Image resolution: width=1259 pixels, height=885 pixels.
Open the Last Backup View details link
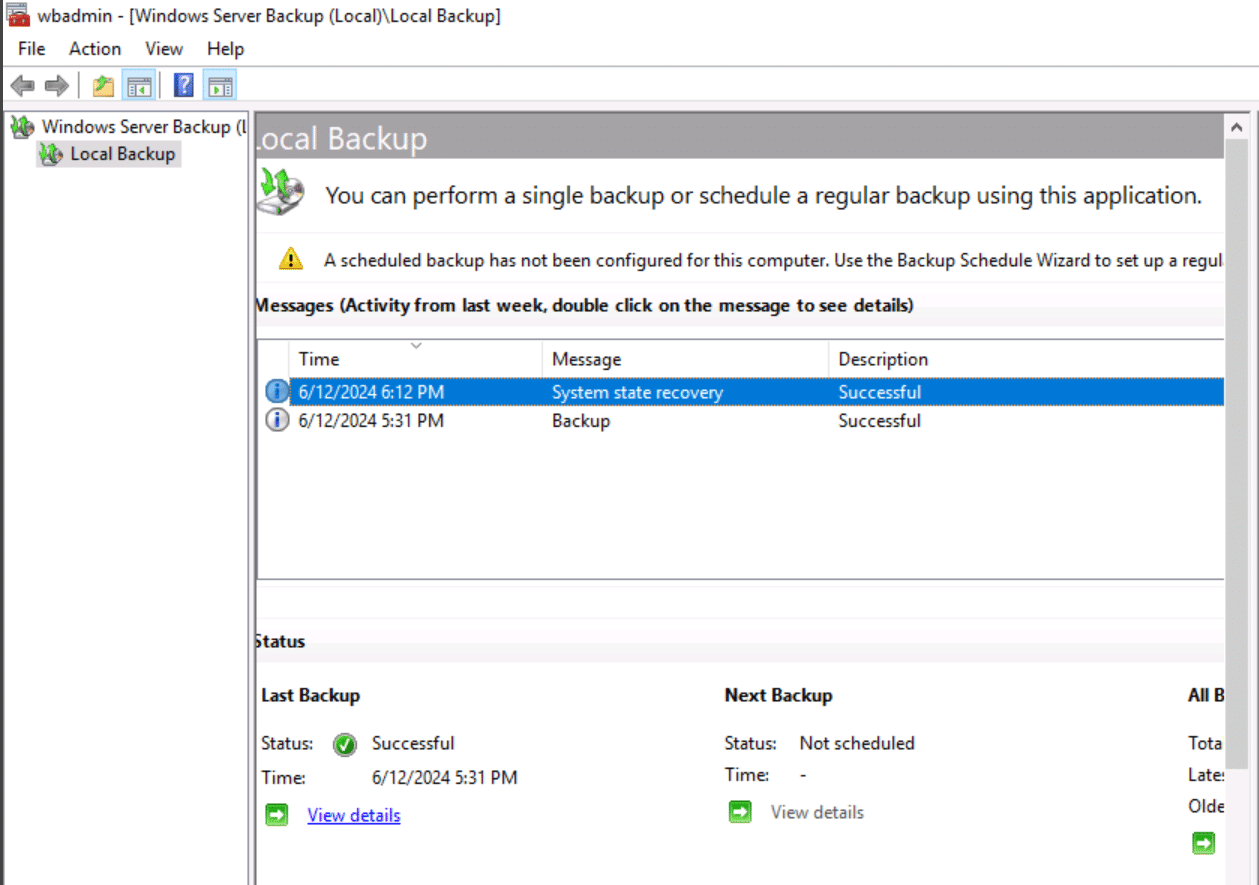(354, 815)
